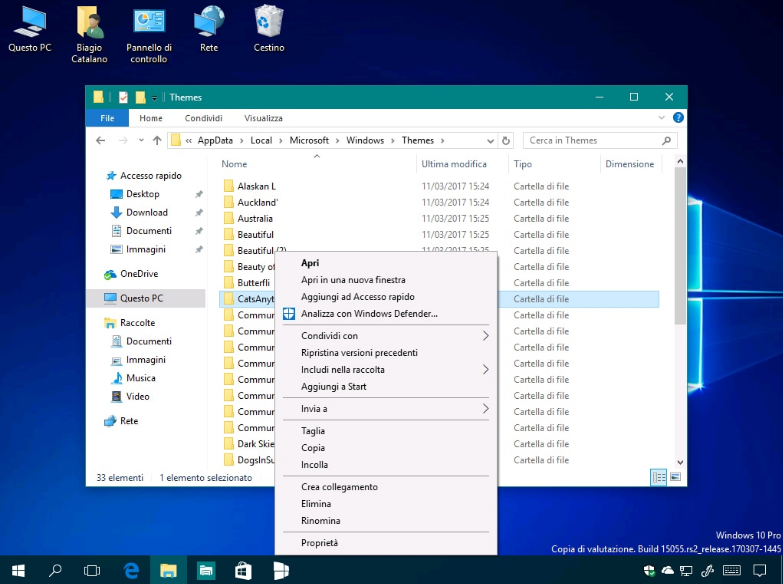Choose Apri in the context menu
The width and height of the screenshot is (783, 584).
click(310, 263)
